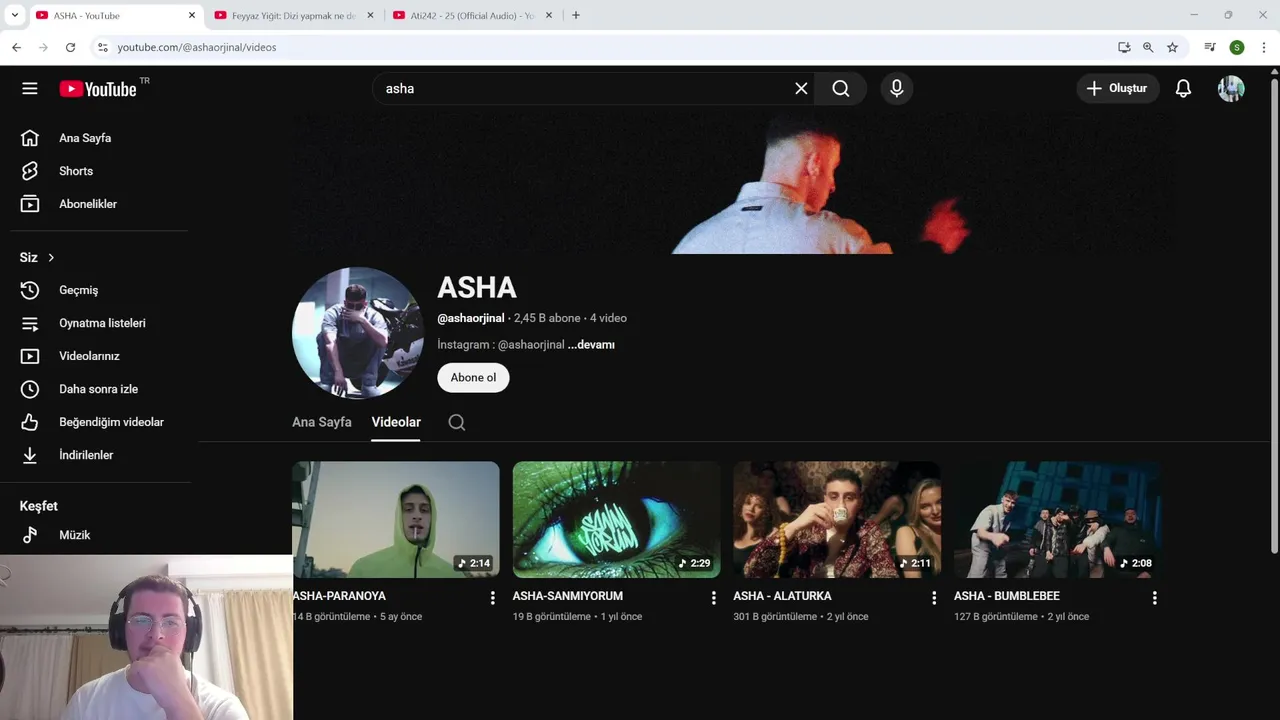This screenshot has height=720, width=1280.
Task: Open the ASHA-SANMIYORUM video thumbnail
Action: tap(617, 519)
